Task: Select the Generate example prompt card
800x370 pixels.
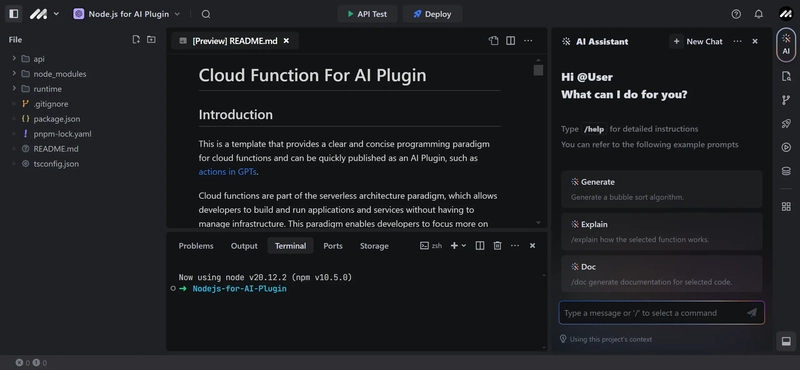Action: click(x=662, y=189)
